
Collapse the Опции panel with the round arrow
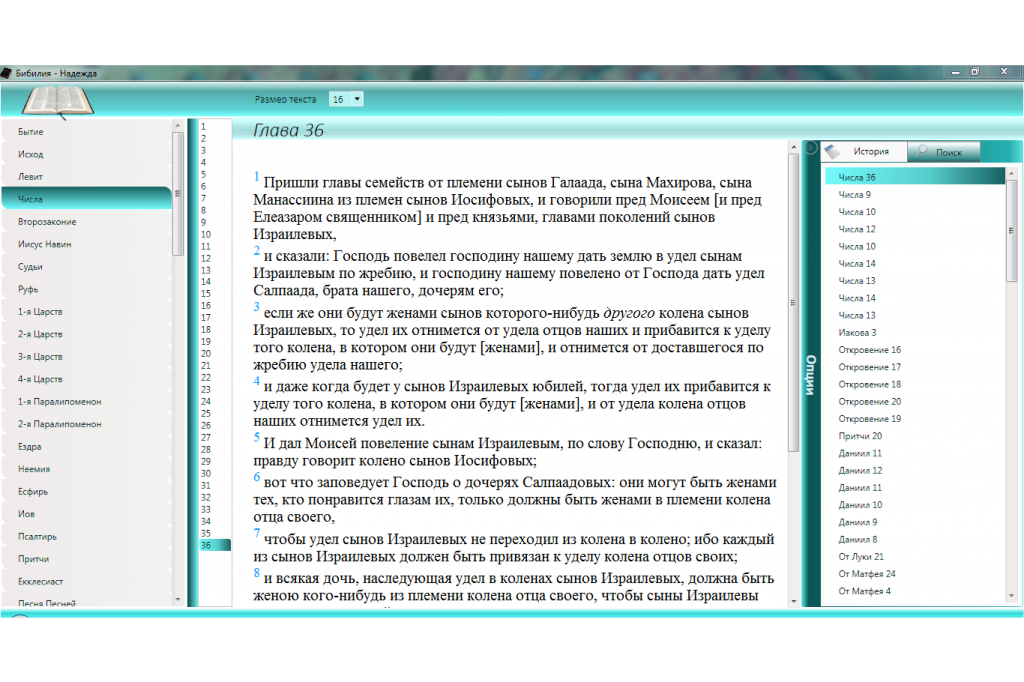point(811,148)
